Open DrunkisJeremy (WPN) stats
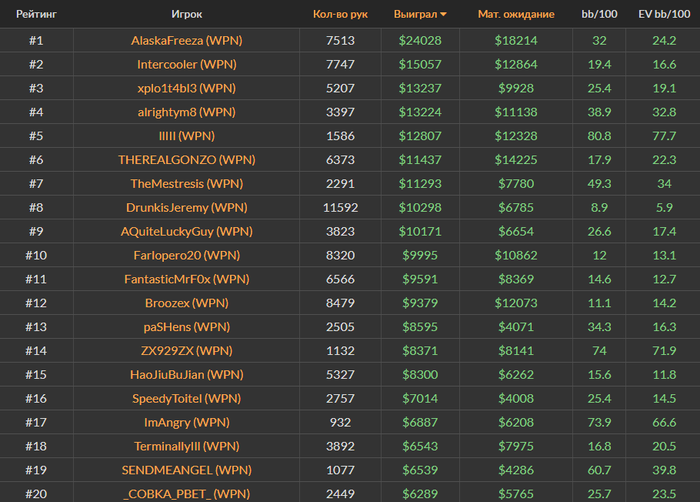 187,208
